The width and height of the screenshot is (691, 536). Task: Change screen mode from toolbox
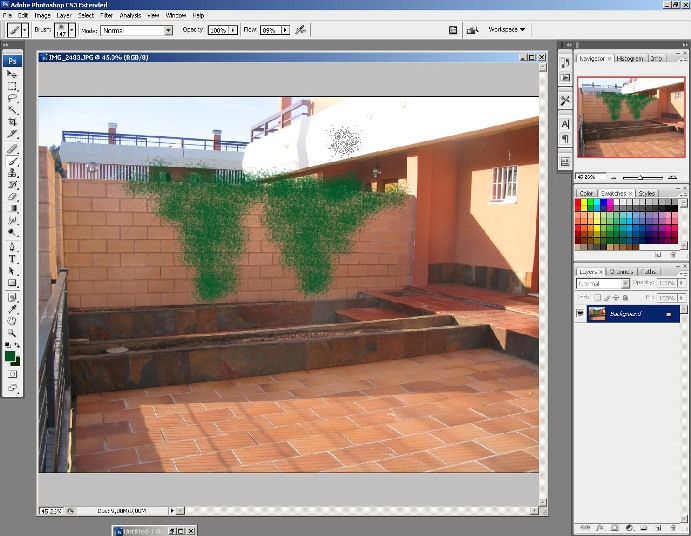[12, 388]
